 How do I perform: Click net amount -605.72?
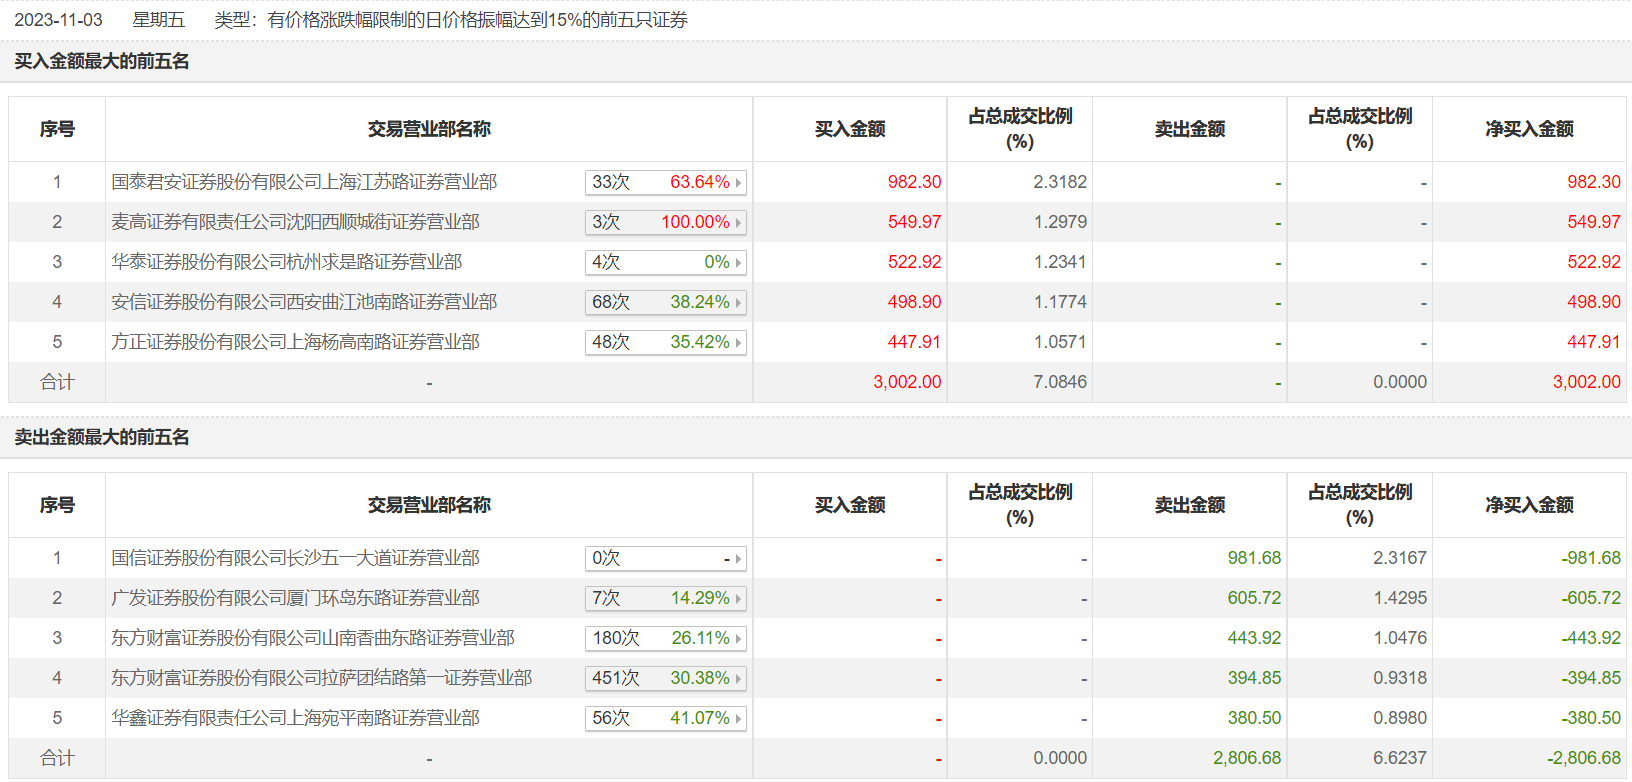click(x=1591, y=598)
